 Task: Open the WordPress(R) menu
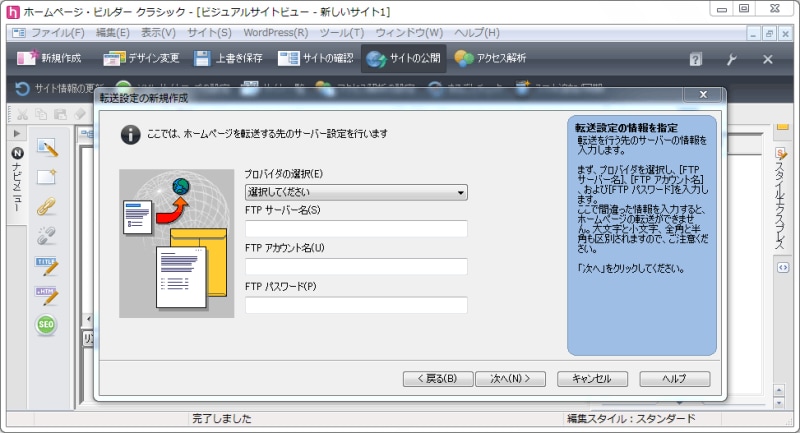click(276, 33)
